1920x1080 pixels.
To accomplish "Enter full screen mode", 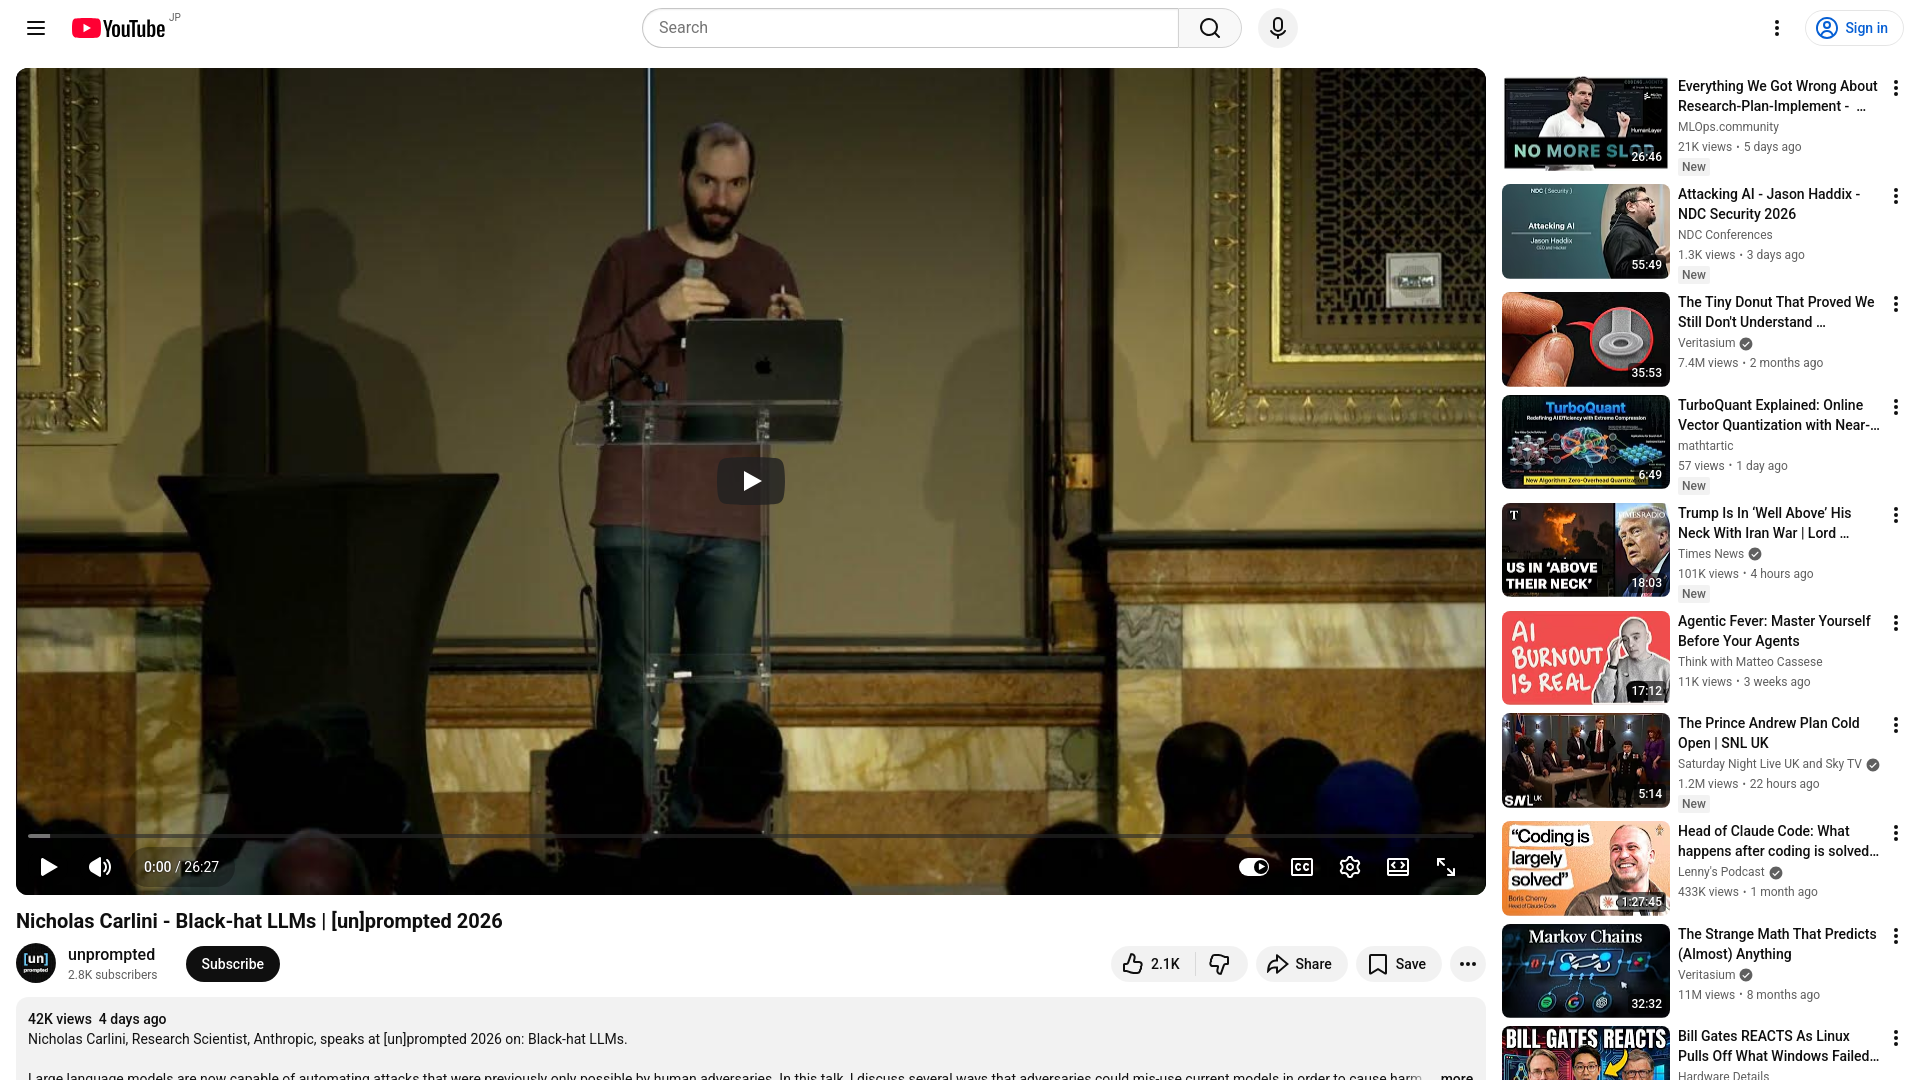I will [1445, 867].
